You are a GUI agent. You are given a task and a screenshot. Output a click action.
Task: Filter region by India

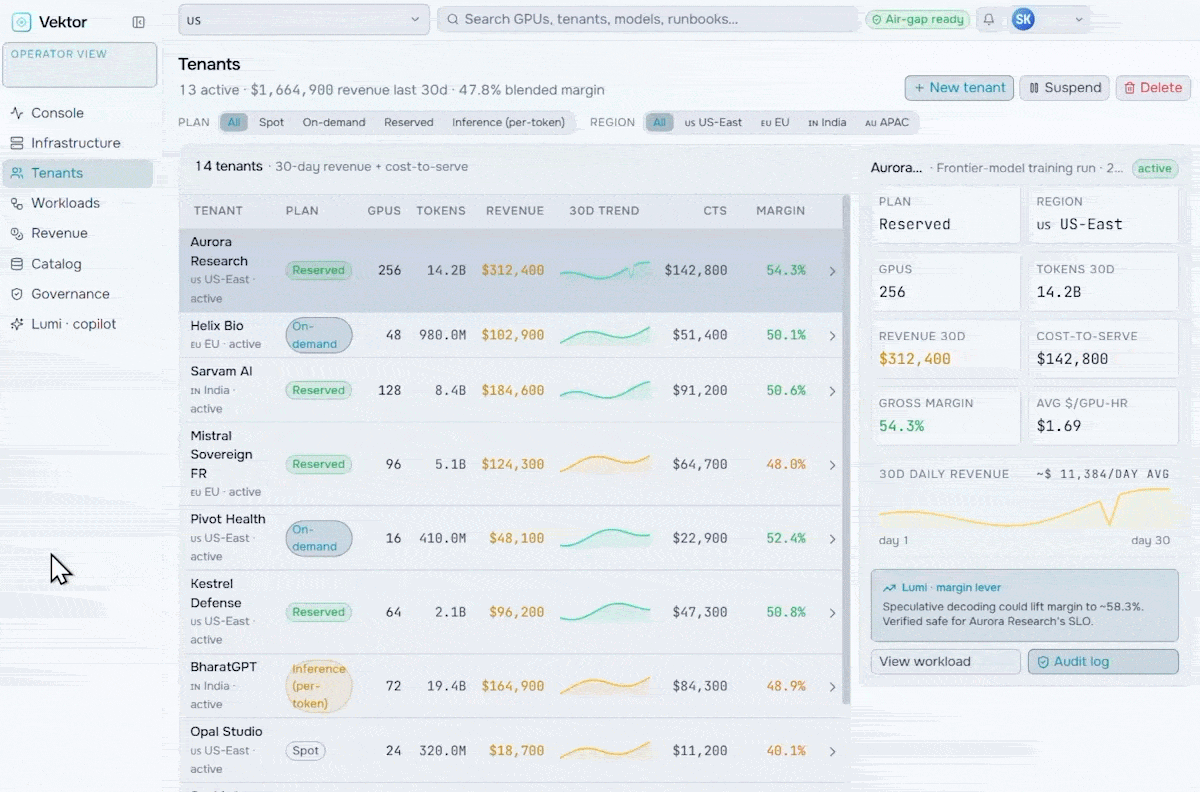click(827, 122)
